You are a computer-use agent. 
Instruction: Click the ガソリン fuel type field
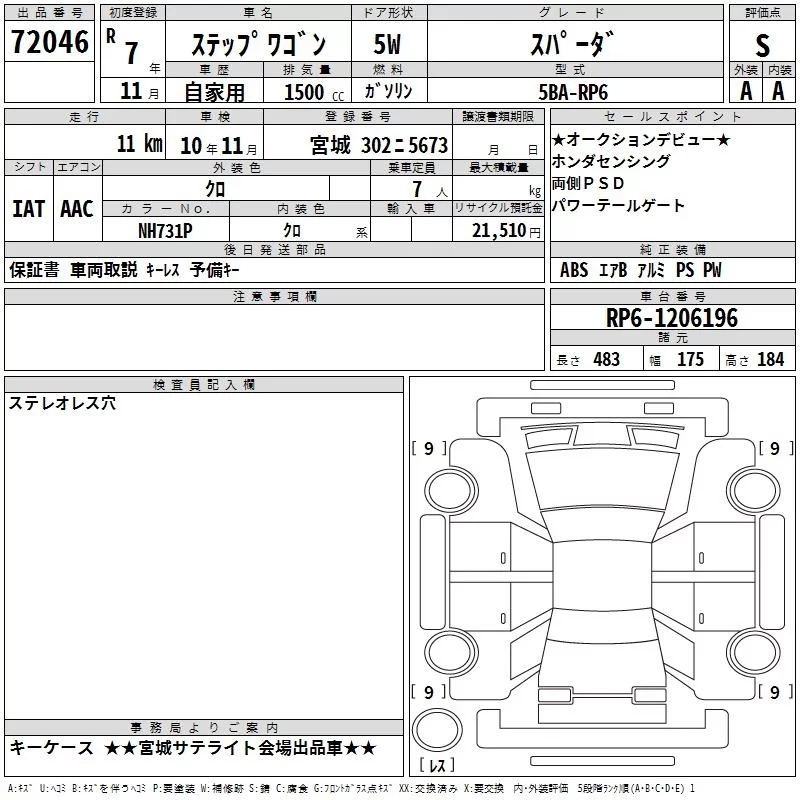(x=388, y=91)
